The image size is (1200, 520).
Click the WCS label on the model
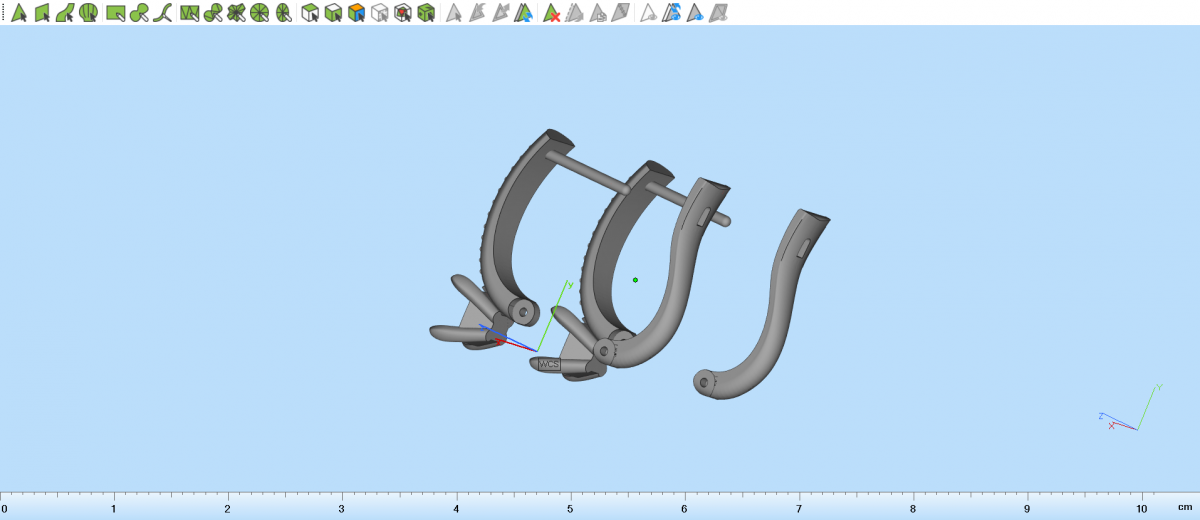[549, 365]
